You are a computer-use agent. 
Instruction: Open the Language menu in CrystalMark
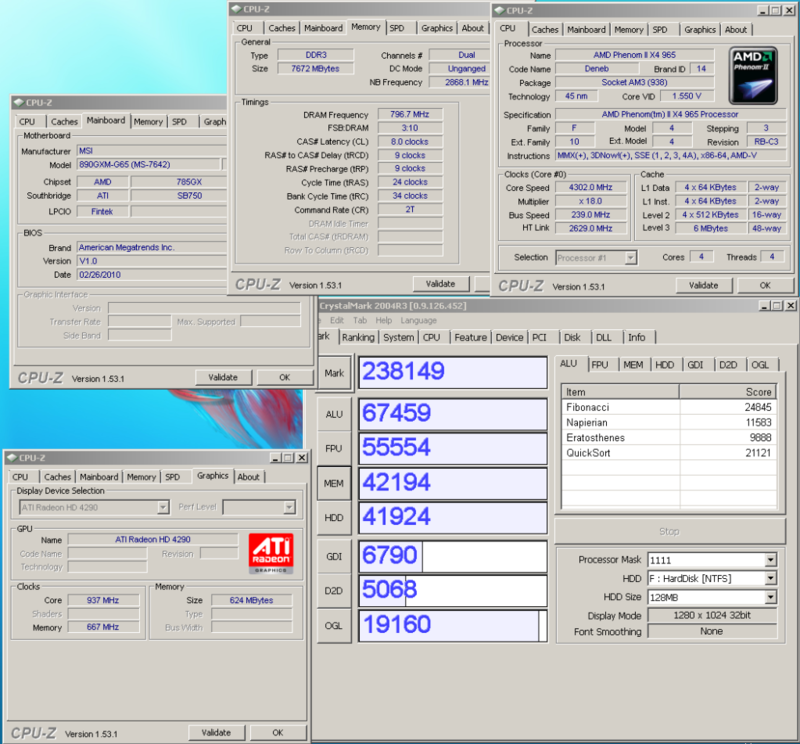coord(418,321)
